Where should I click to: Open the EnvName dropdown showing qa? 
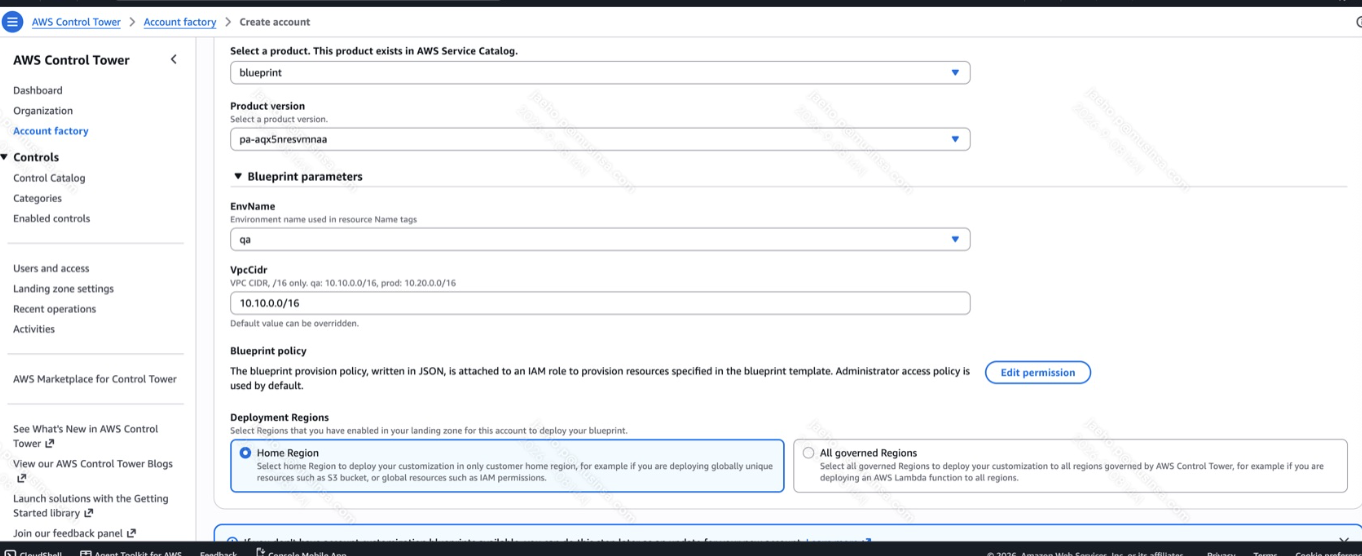point(600,240)
